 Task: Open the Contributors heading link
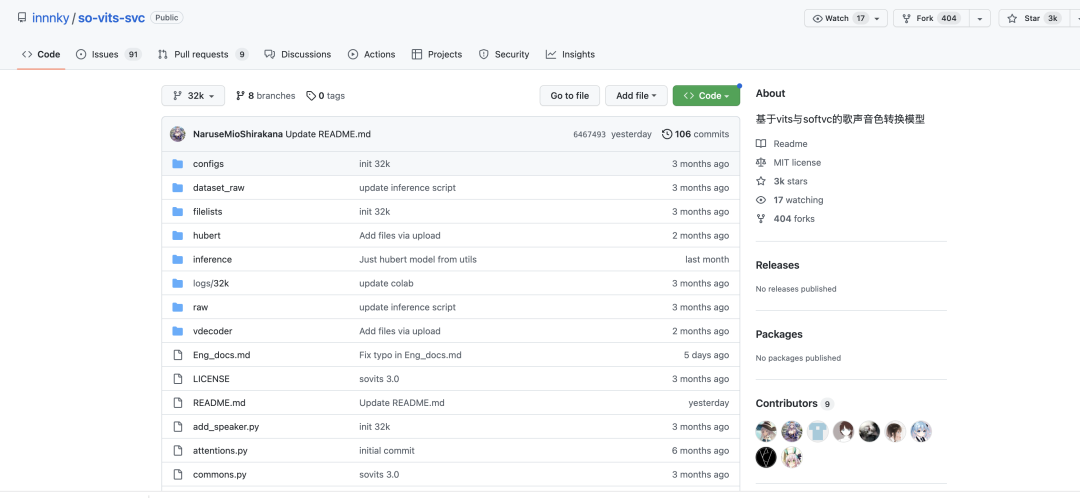click(787, 404)
